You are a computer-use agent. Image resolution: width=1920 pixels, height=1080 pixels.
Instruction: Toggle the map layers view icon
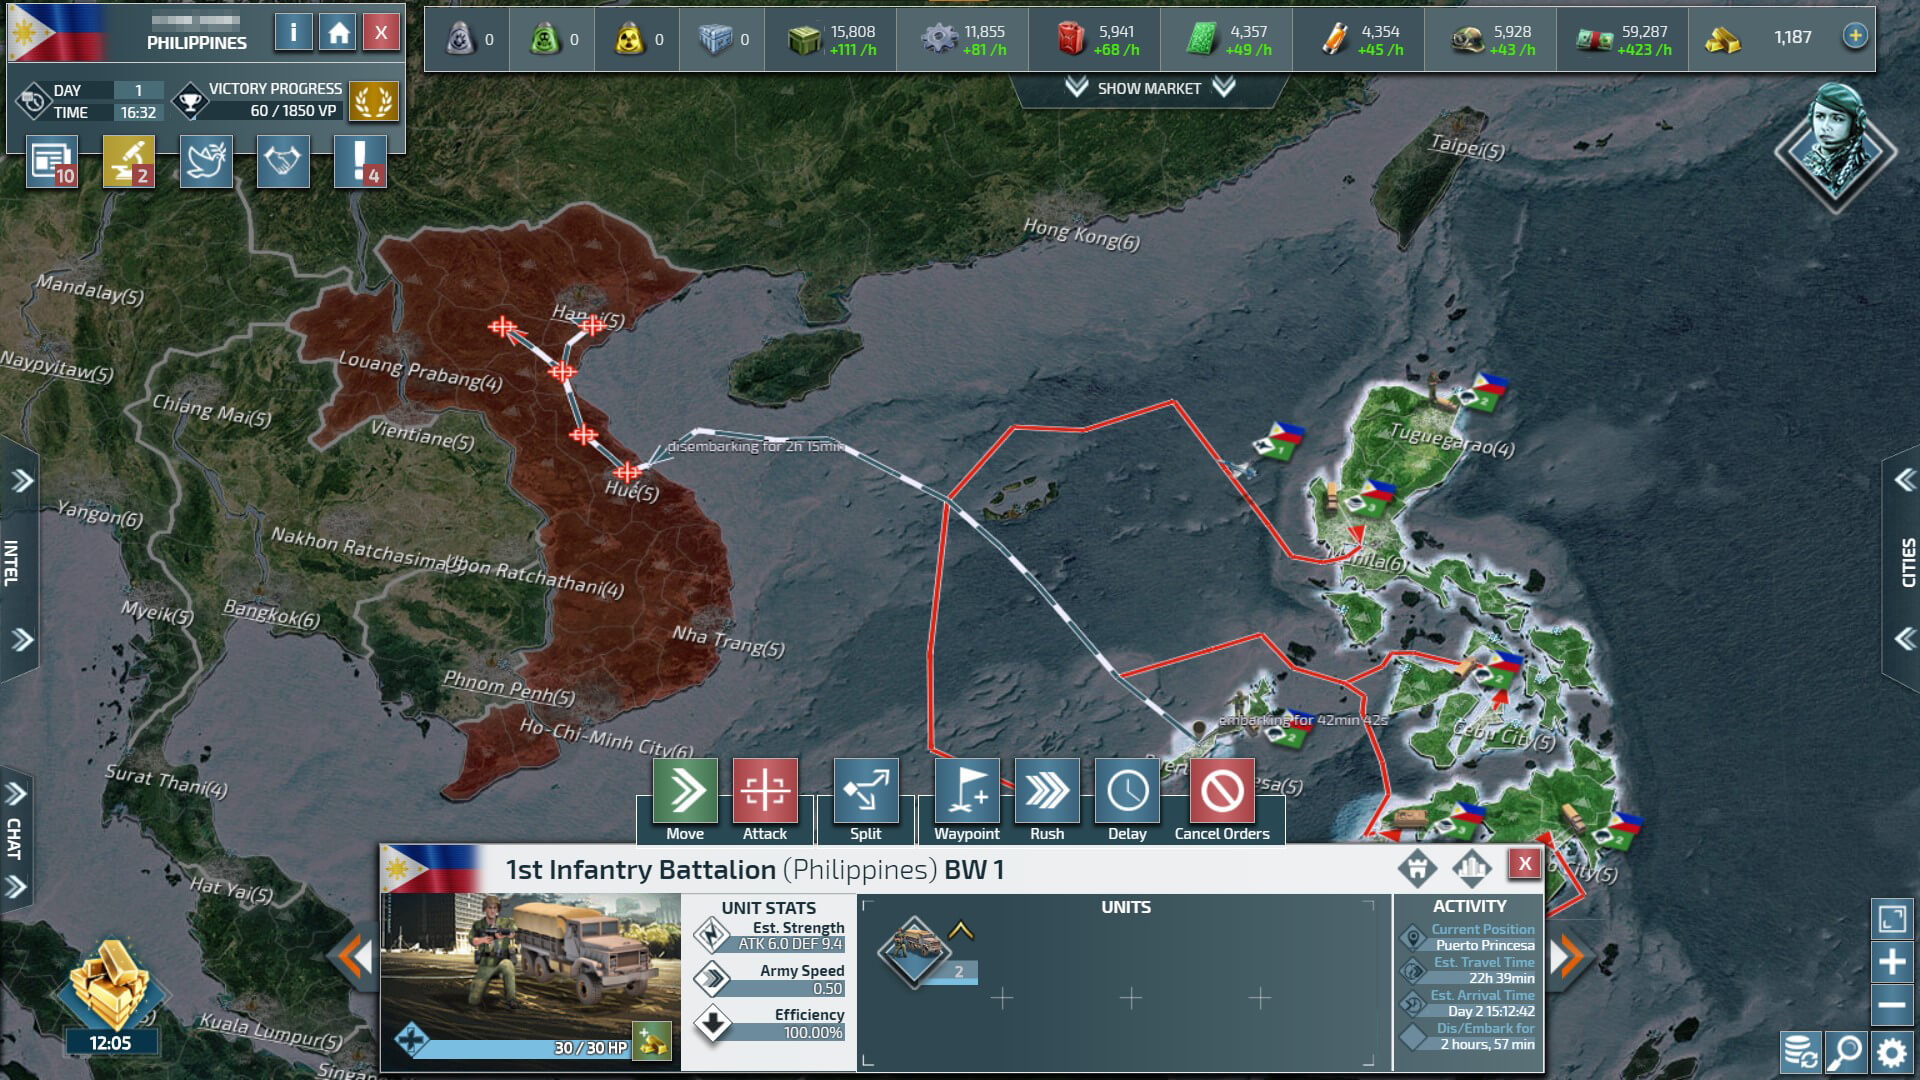(1799, 1052)
